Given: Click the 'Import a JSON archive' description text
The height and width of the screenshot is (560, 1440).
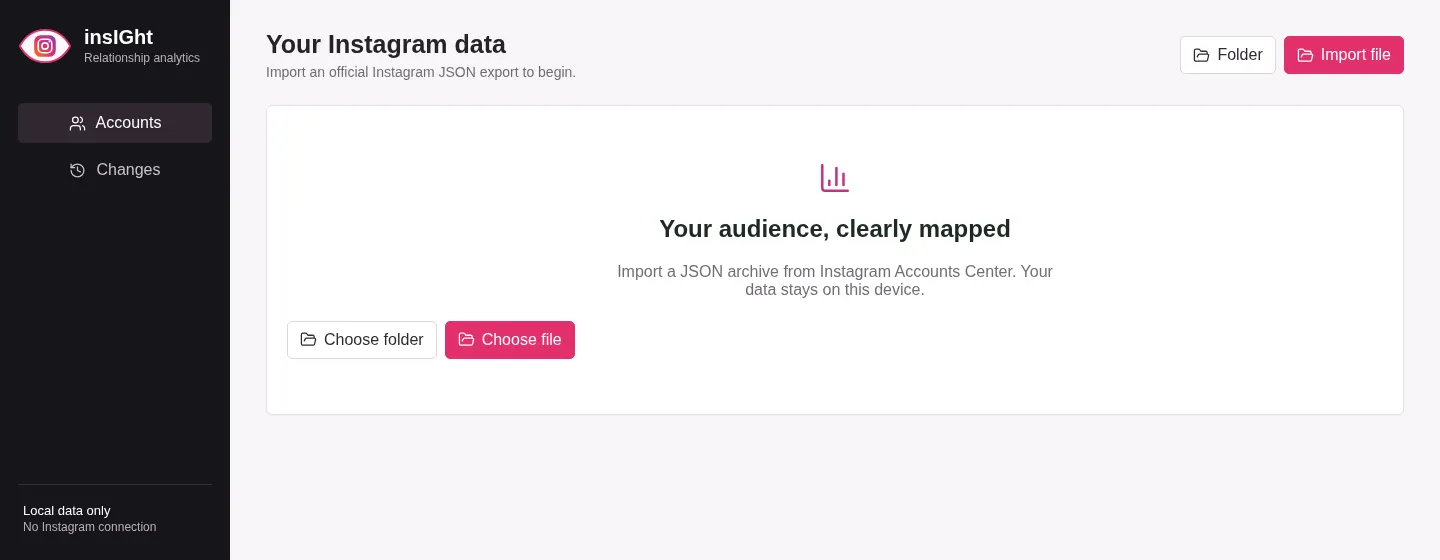Looking at the screenshot, I should pos(835,280).
